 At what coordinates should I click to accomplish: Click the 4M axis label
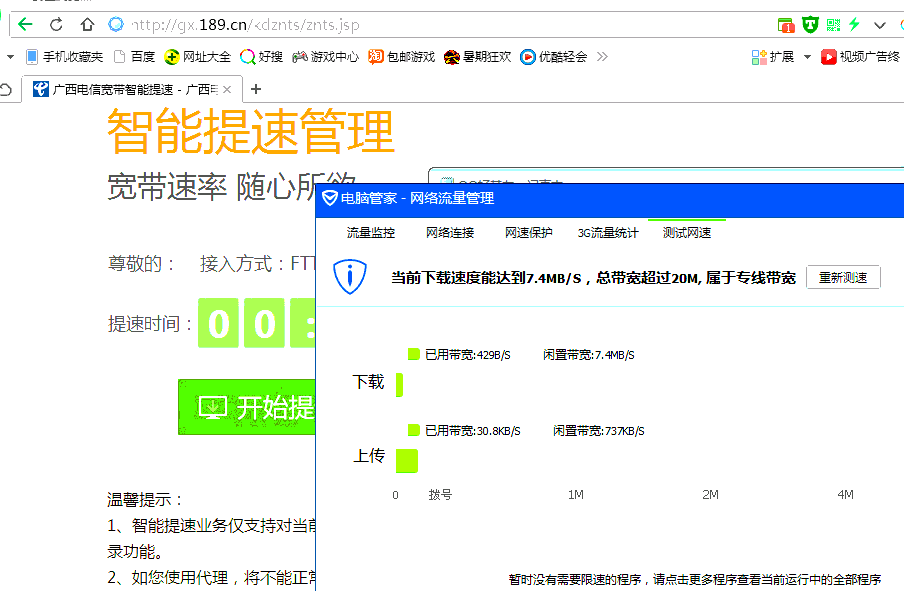click(x=845, y=495)
